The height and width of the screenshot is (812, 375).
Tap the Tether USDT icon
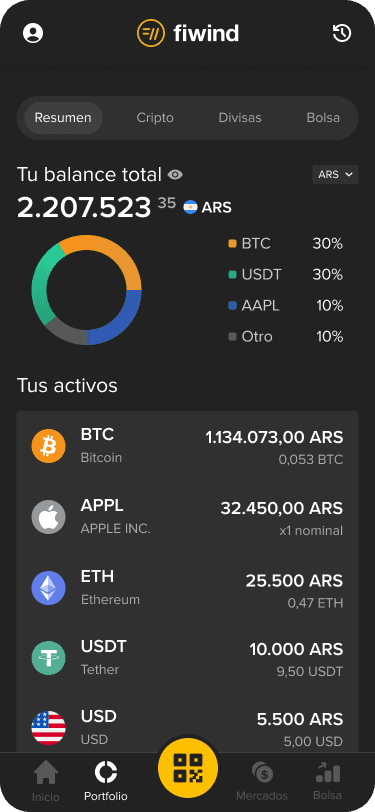49,658
